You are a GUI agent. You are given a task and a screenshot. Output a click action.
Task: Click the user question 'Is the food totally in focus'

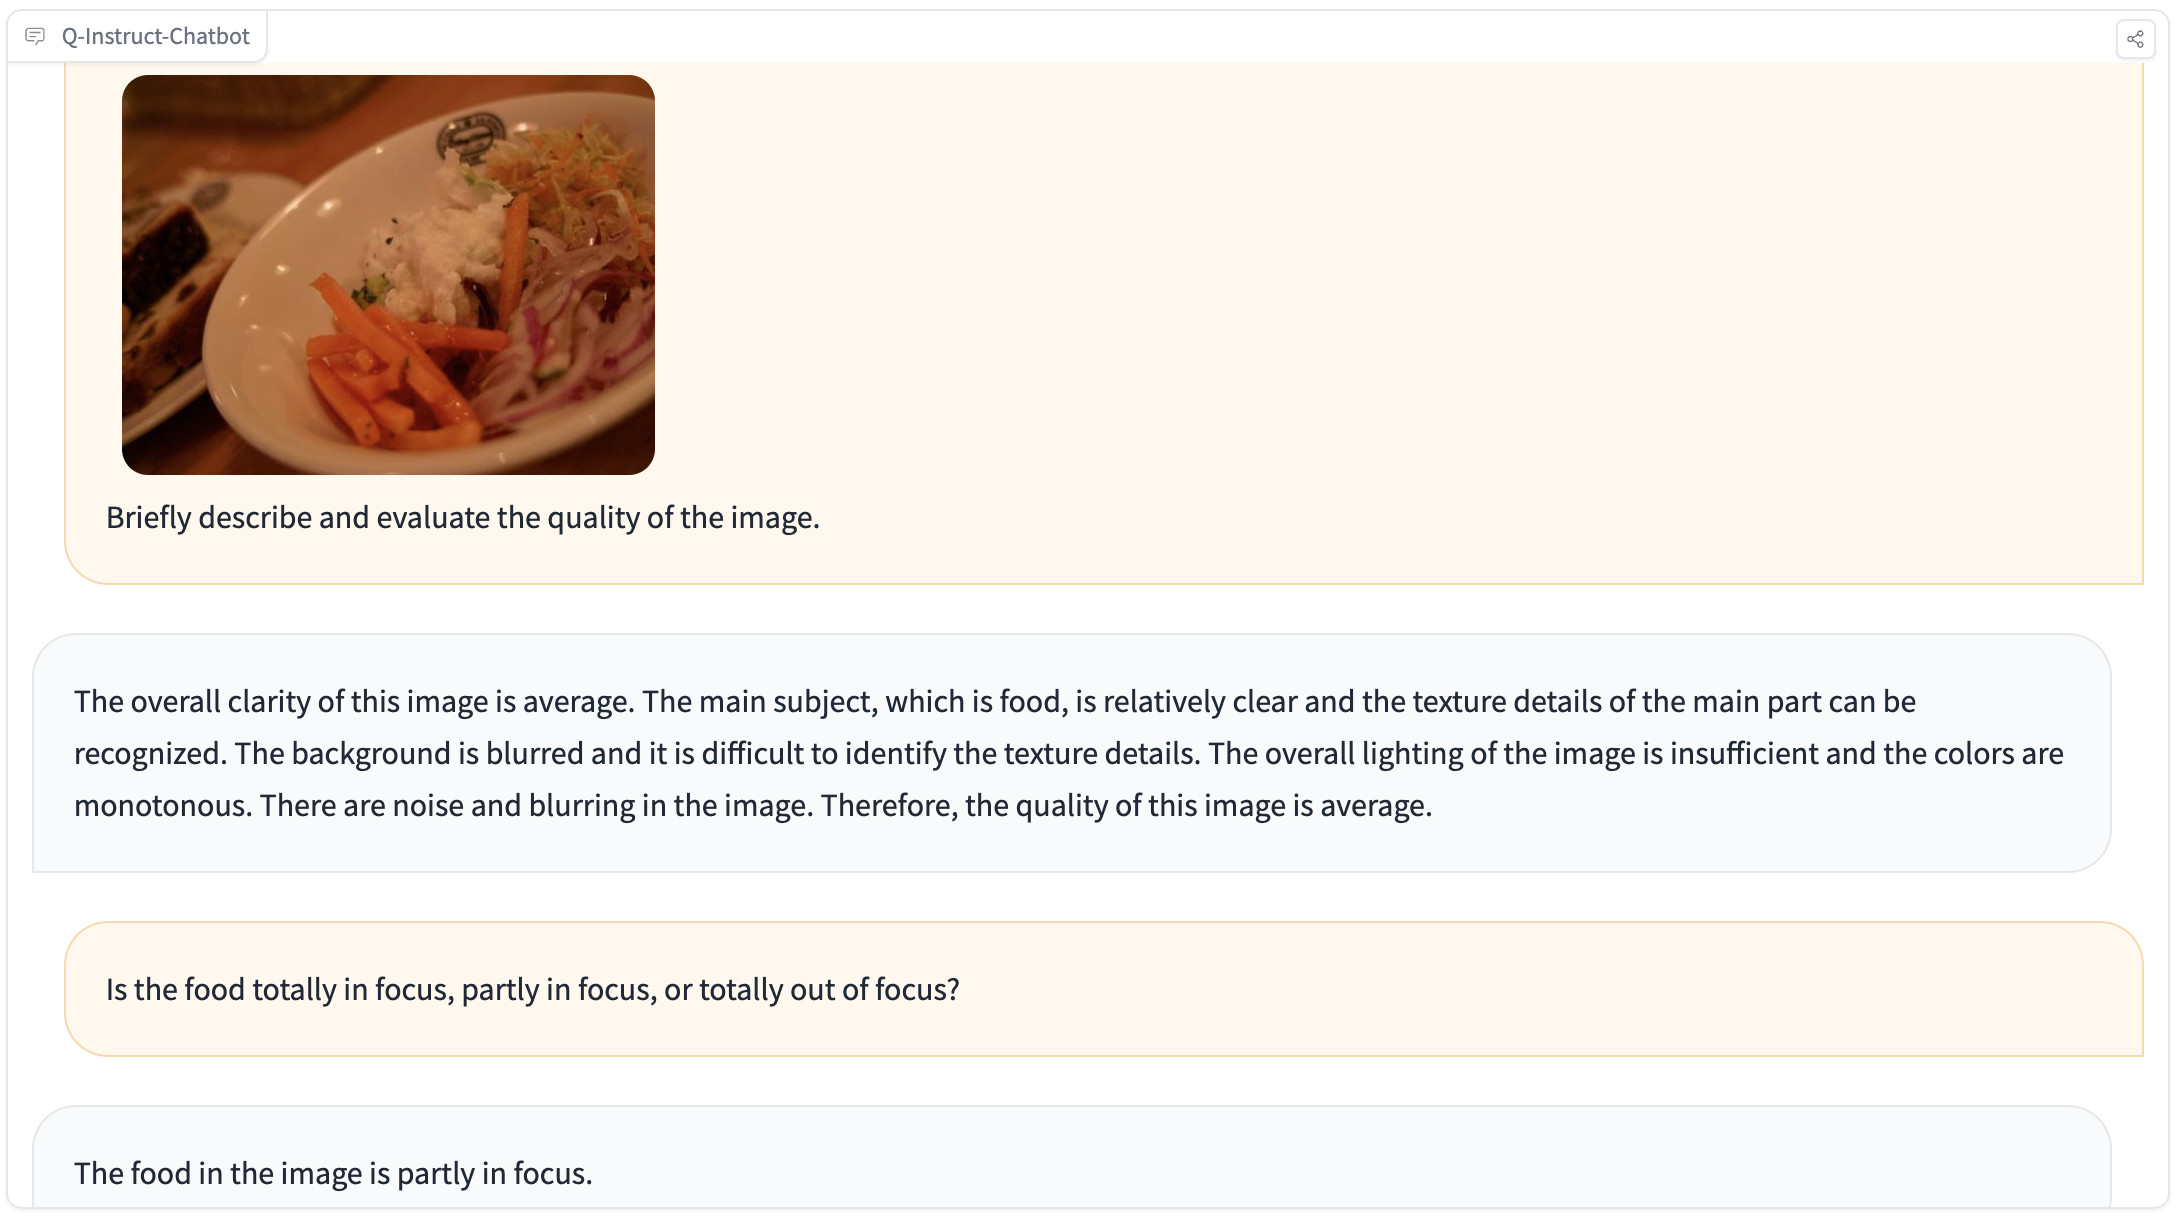click(x=533, y=989)
